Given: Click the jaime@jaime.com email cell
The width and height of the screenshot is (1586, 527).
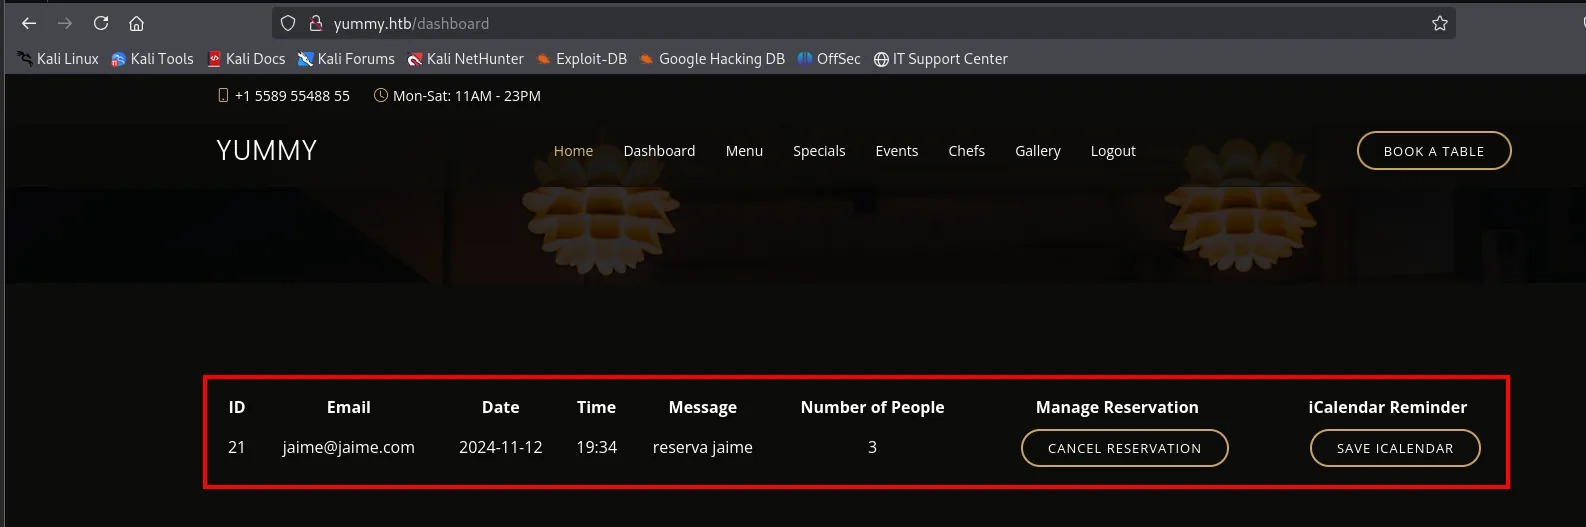Looking at the screenshot, I should (349, 447).
